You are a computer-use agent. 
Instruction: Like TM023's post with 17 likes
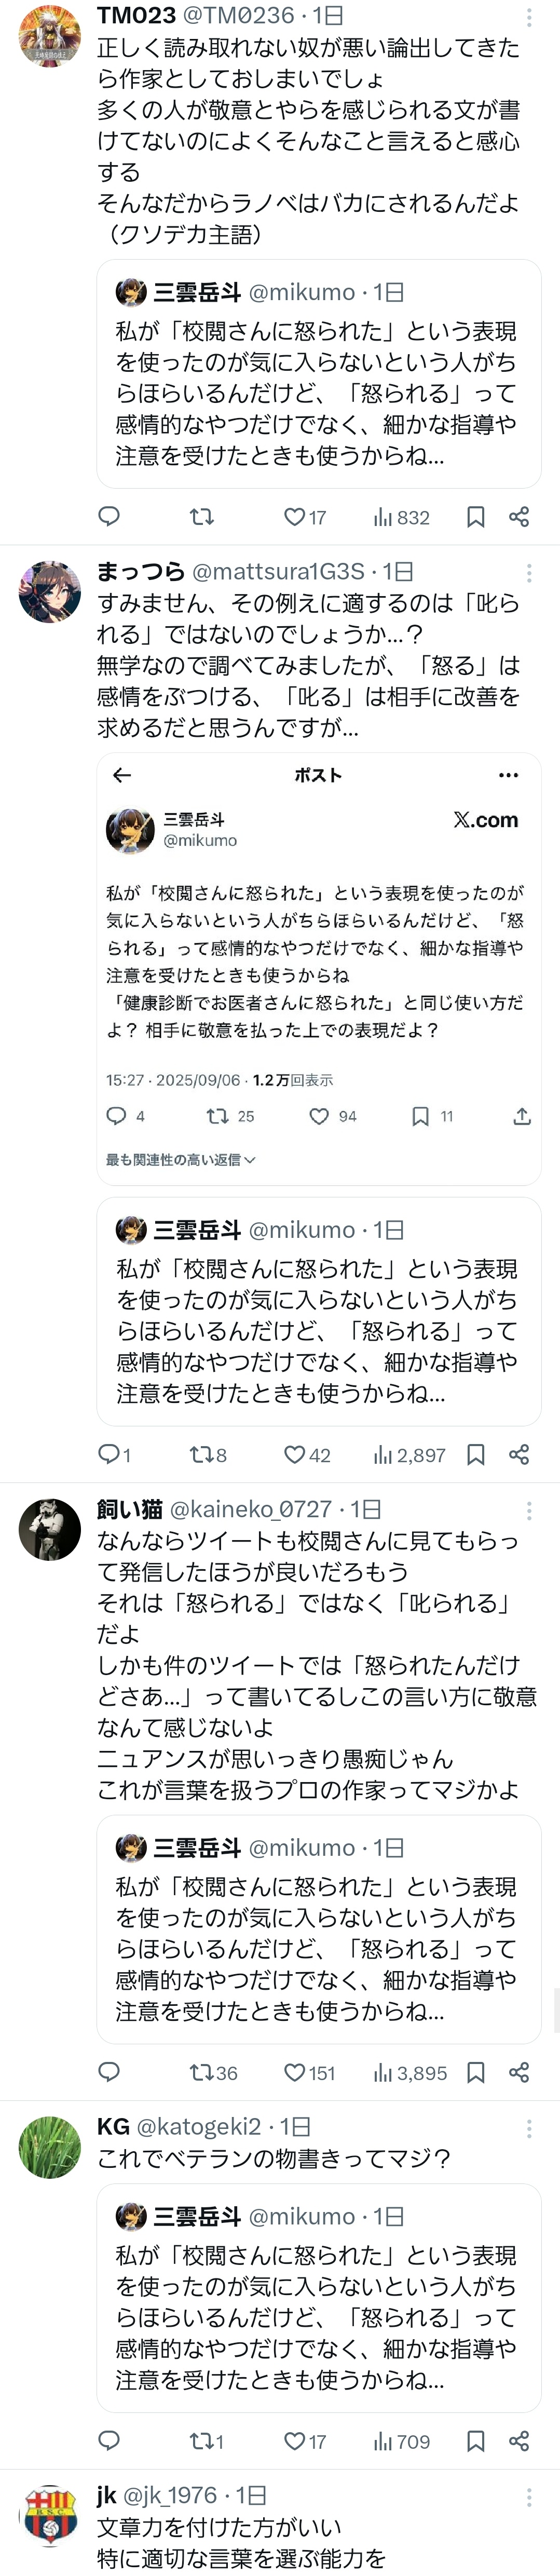point(295,517)
